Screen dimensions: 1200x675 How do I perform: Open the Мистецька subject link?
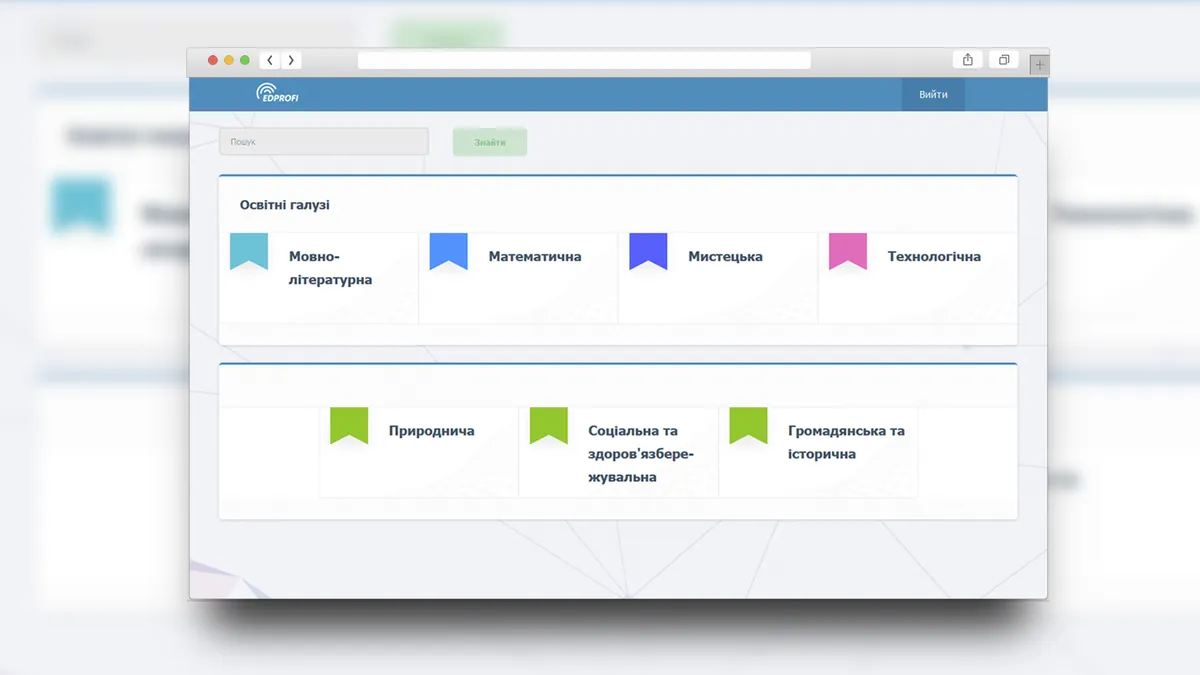(x=725, y=257)
